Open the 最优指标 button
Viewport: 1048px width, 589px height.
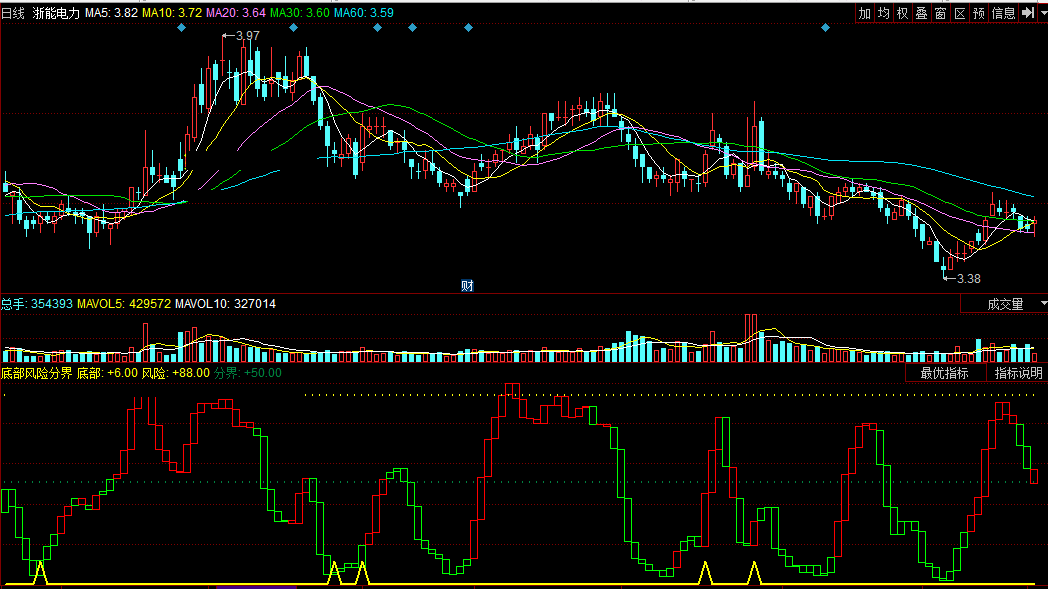tap(944, 373)
